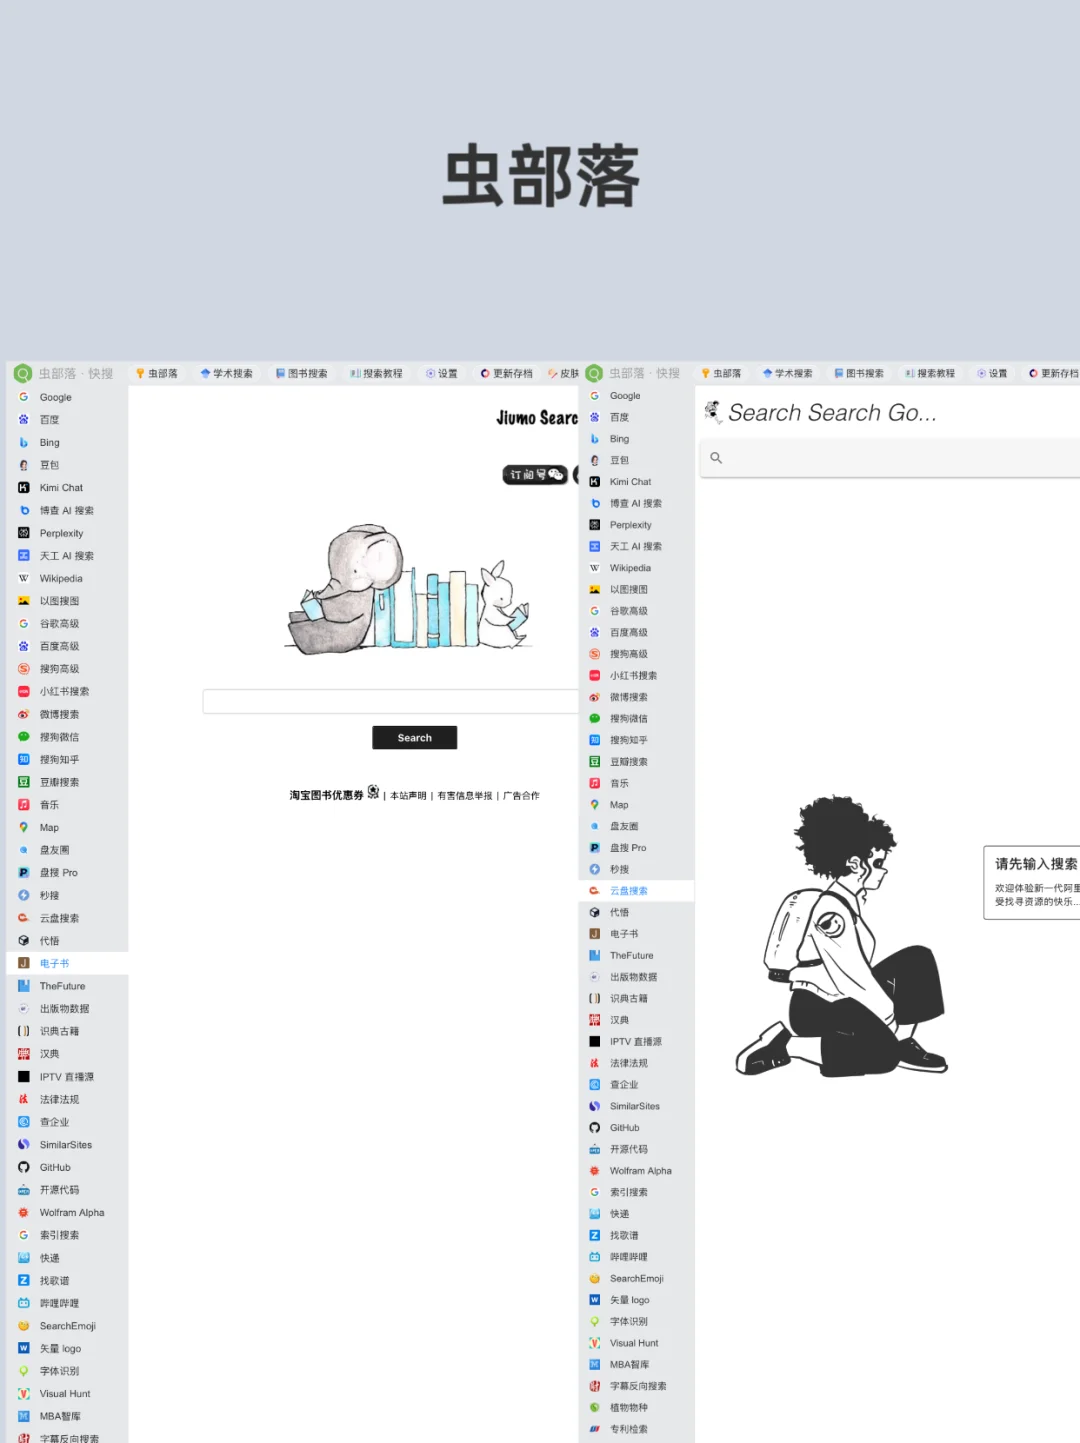Click the Wikipedia icon in the left screenshot's sidebar
1080x1443 pixels.
coord(23,578)
